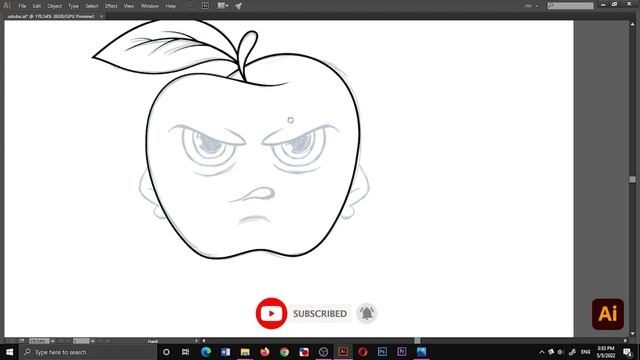The image size is (640, 360).
Task: Open Opera browser from taskbar
Action: pyautogui.click(x=362, y=352)
